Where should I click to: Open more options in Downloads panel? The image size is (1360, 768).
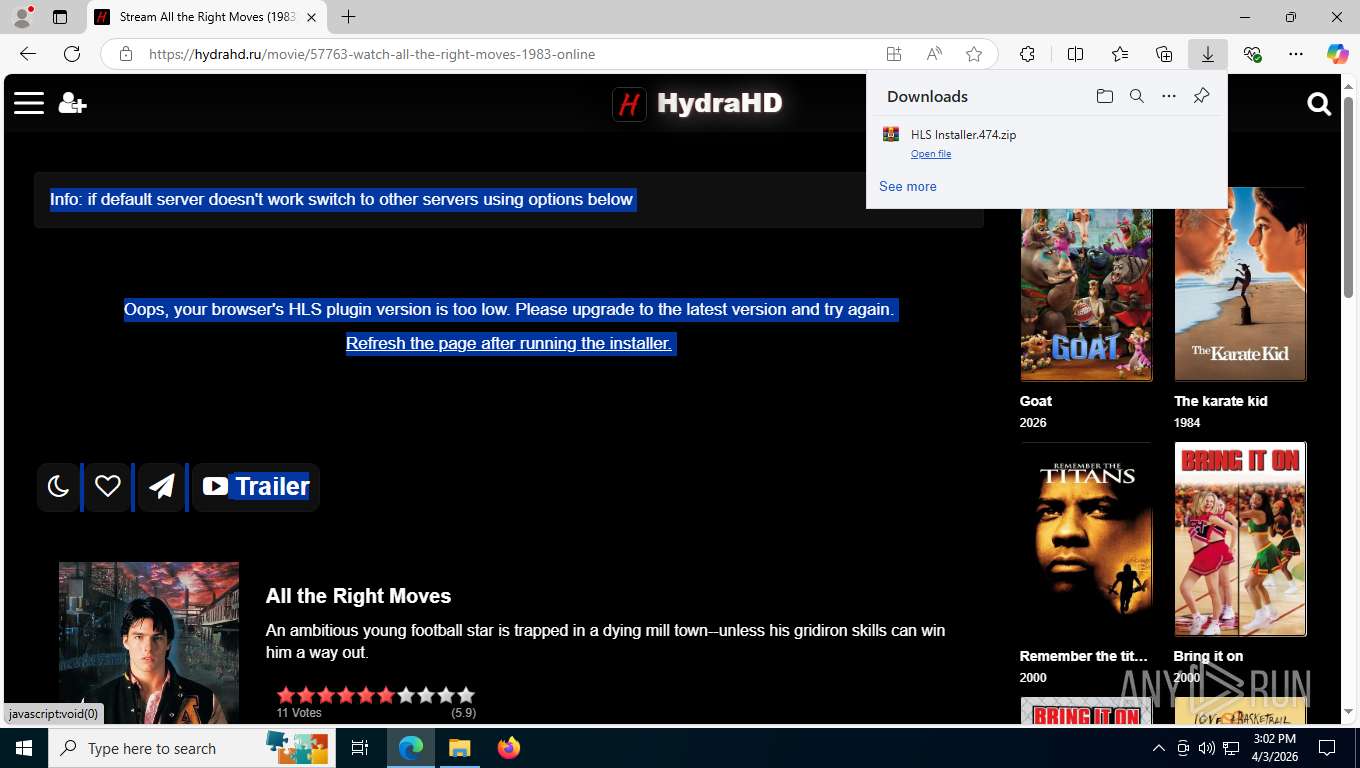(x=1168, y=96)
